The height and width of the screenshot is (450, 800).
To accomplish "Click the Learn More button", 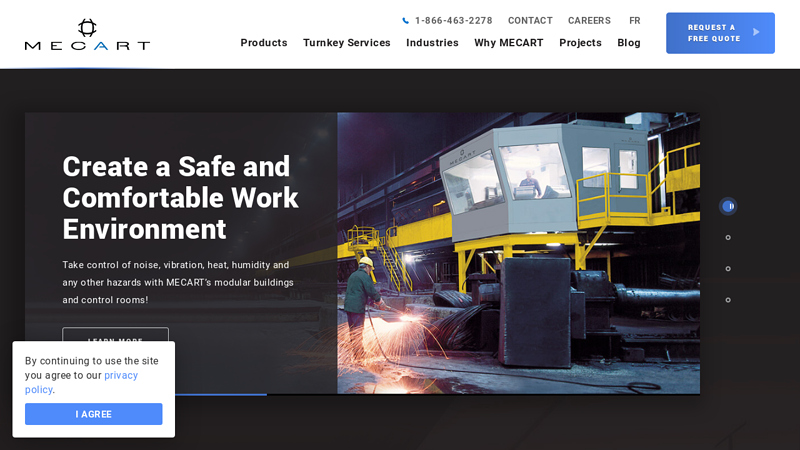I will pos(115,335).
